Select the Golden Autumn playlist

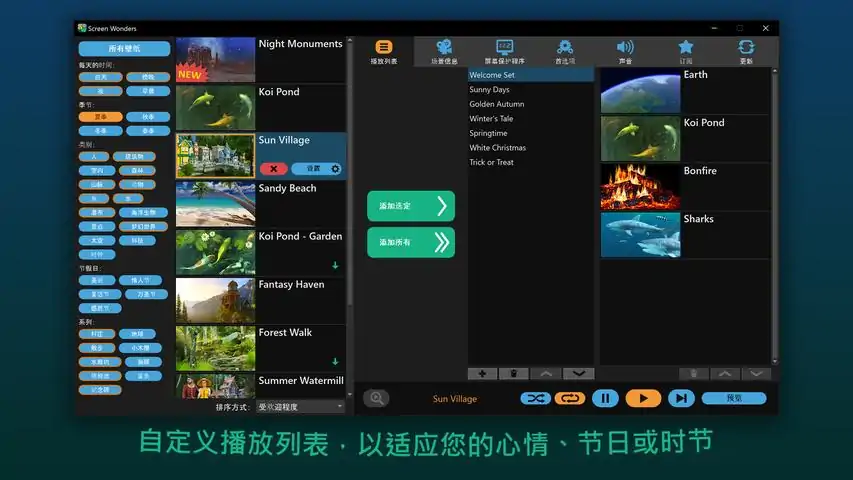[530, 104]
